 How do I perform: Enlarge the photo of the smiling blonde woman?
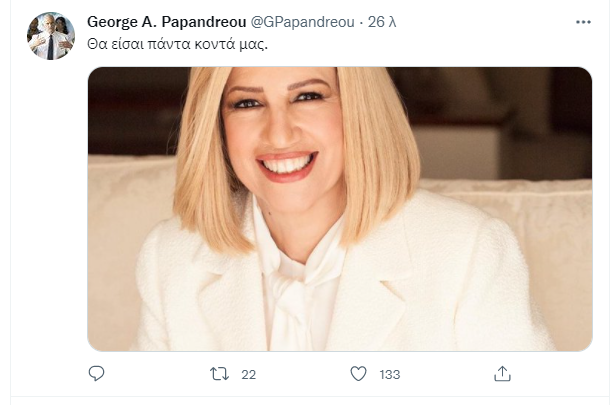[x=340, y=208]
